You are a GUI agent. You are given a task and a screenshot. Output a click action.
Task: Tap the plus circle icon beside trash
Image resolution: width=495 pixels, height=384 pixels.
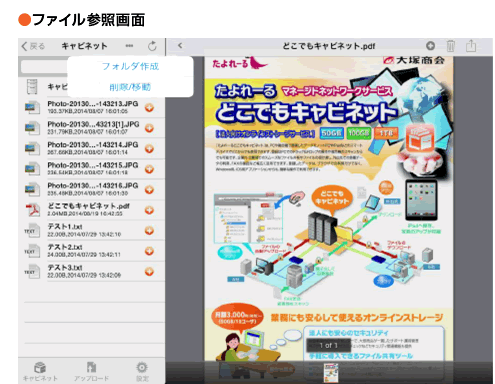(430, 46)
